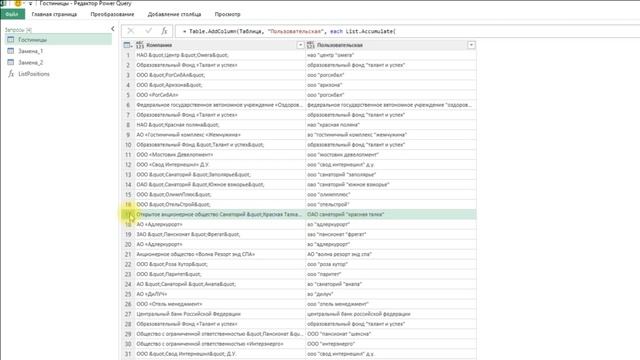Select row number 31 header
The image size is (640, 360).
[x=128, y=354]
